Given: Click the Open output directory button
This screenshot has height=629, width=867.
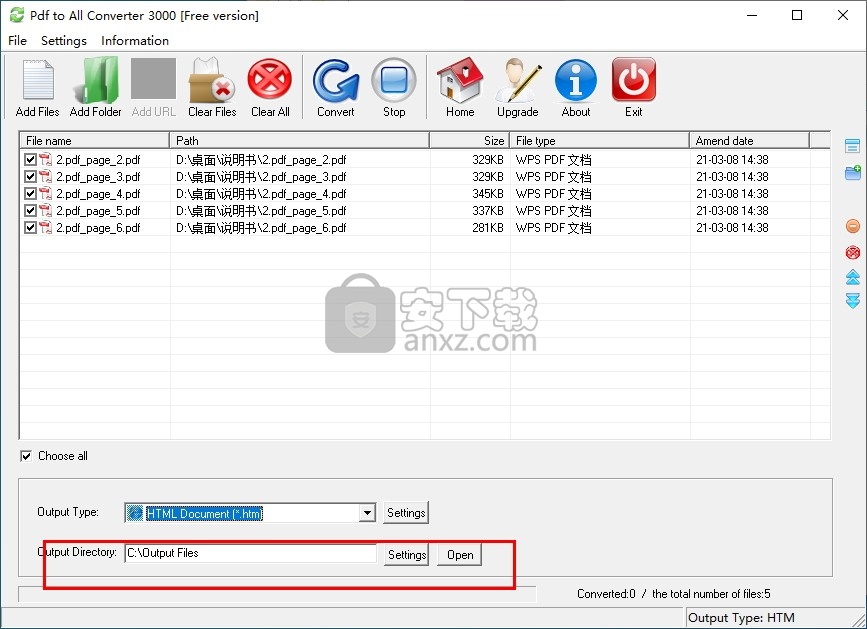Looking at the screenshot, I should [459, 554].
